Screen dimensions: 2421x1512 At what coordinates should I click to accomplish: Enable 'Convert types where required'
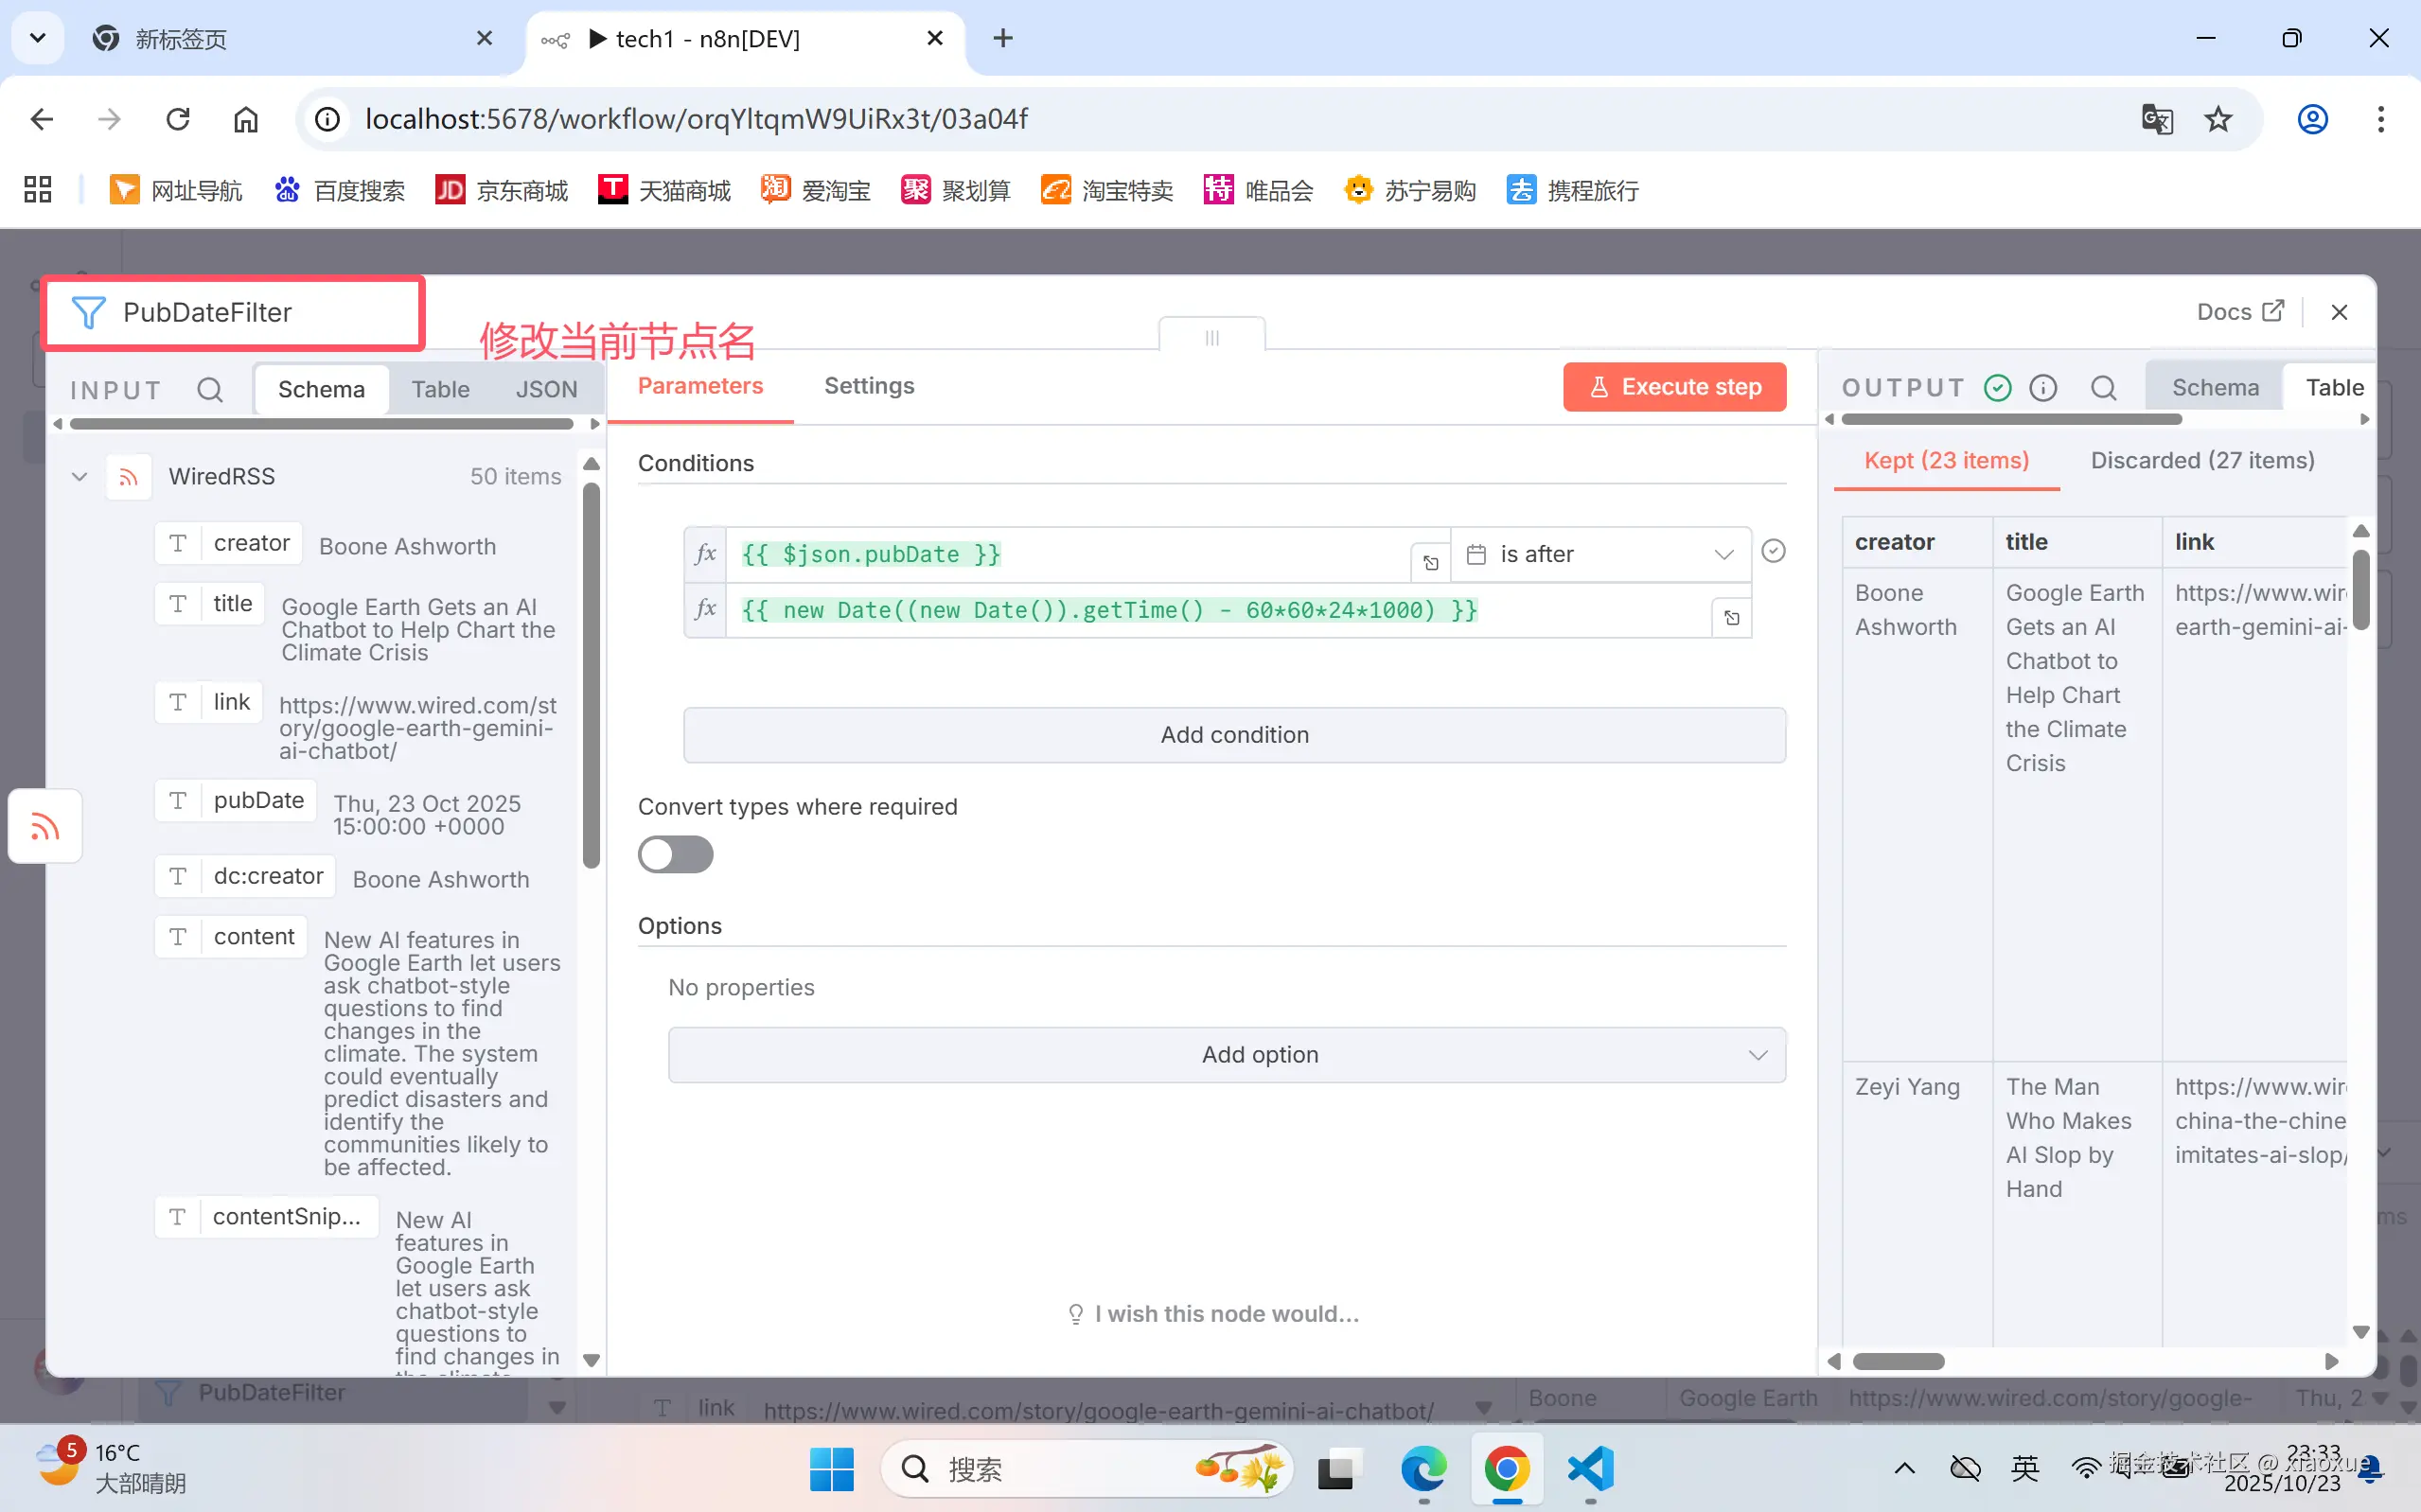pyautogui.click(x=676, y=854)
